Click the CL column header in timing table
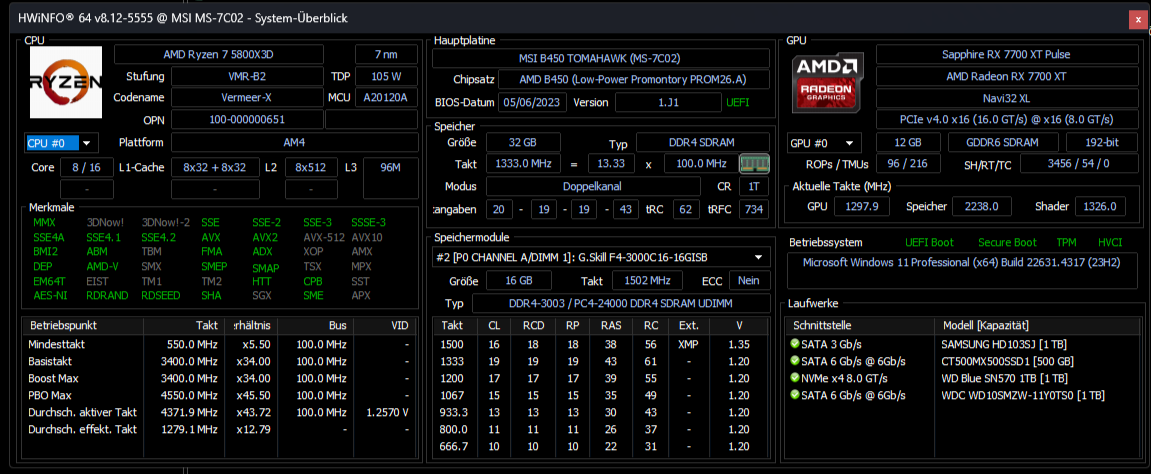This screenshot has height=474, width=1151. [493, 325]
